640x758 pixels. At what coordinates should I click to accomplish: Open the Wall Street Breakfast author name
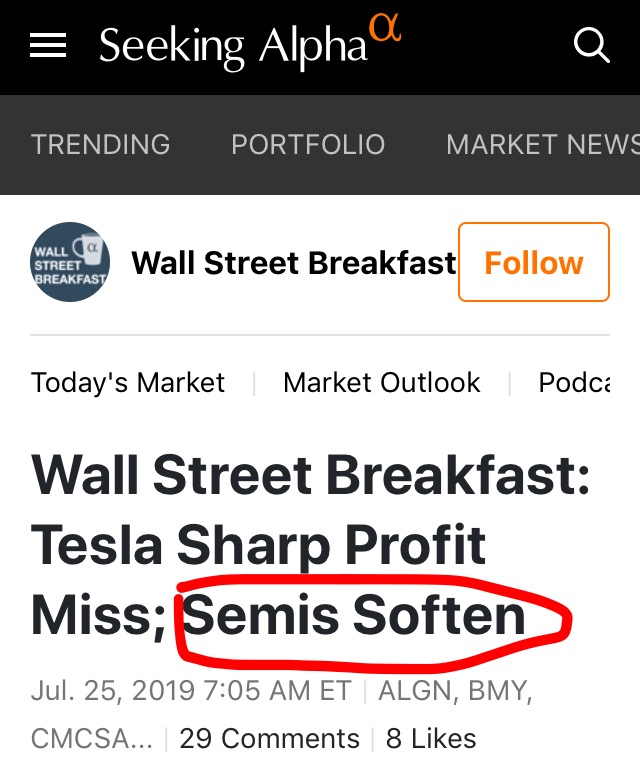point(294,263)
